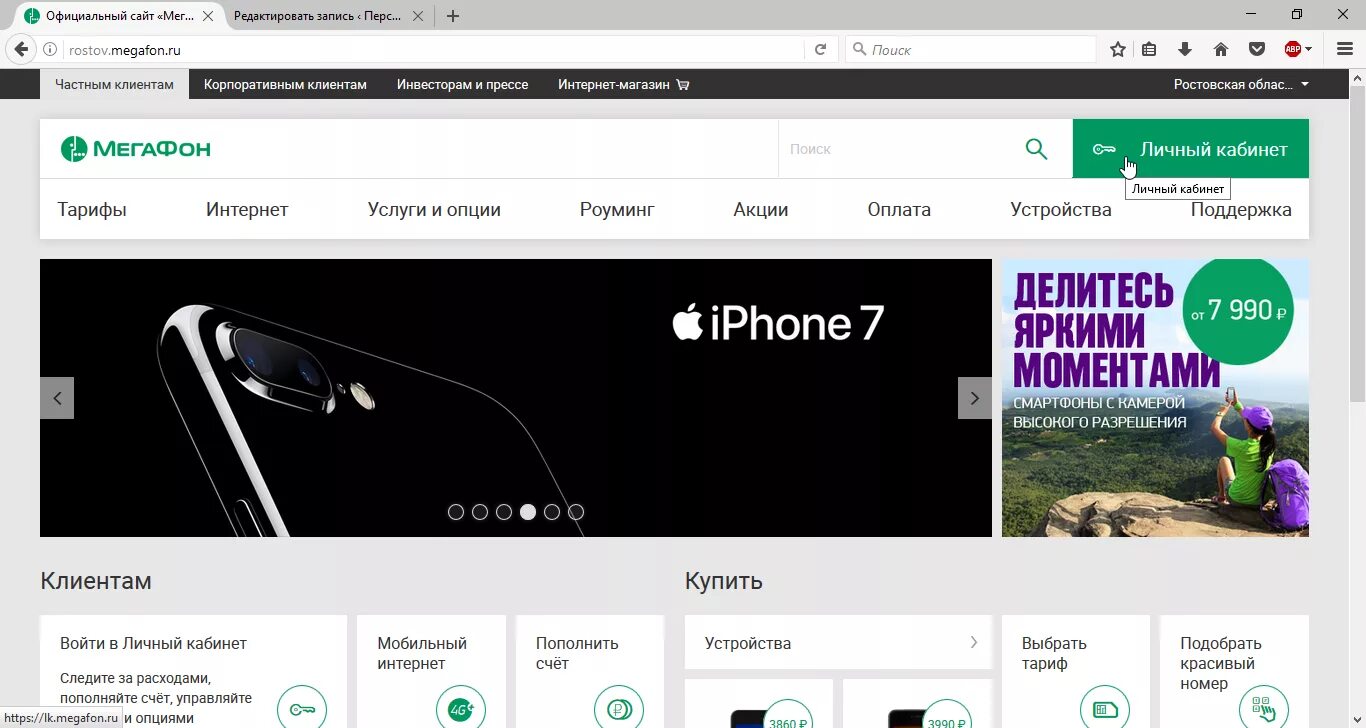Click the Делитесь яркими моментами promo banner
This screenshot has height=728, width=1366.
pos(1155,398)
